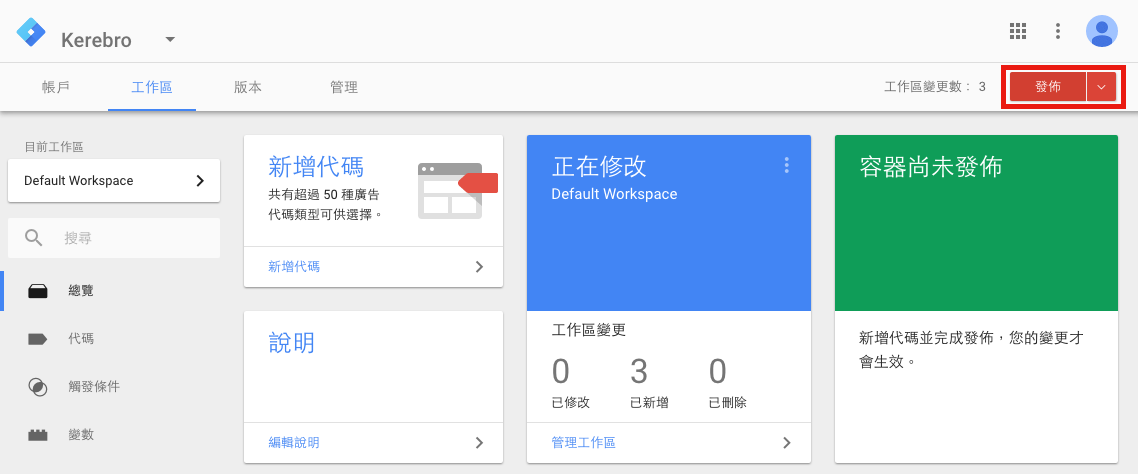Image resolution: width=1138 pixels, height=474 pixels.
Task: Open the three-dot more options menu
Action: (x=1058, y=31)
